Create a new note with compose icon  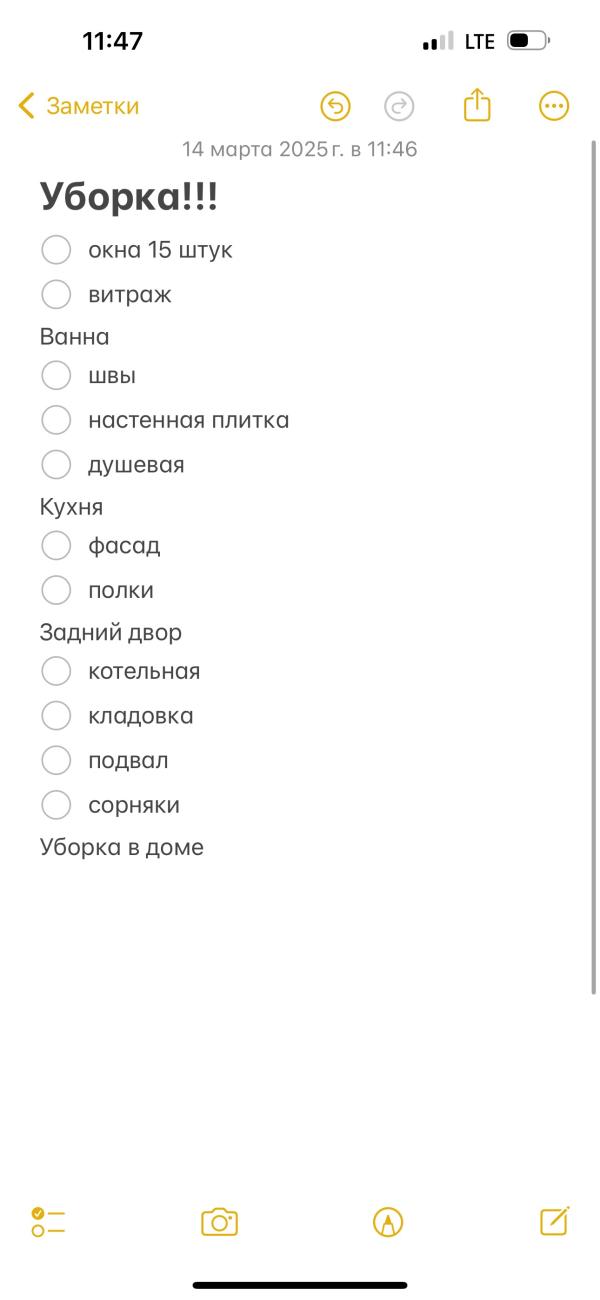(x=554, y=1221)
